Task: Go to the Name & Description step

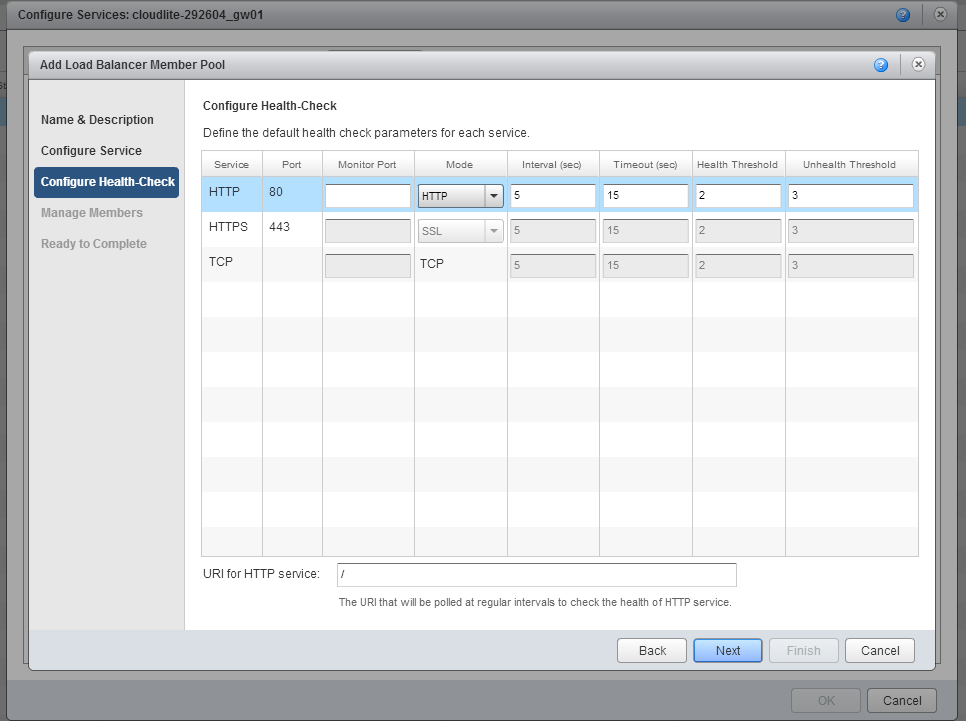Action: point(96,119)
